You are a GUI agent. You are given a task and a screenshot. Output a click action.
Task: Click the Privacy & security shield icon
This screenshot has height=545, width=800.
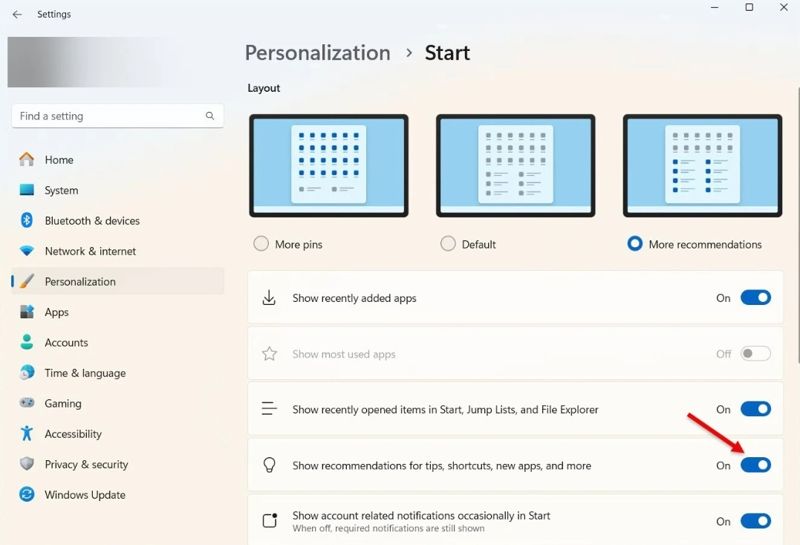pyautogui.click(x=27, y=464)
